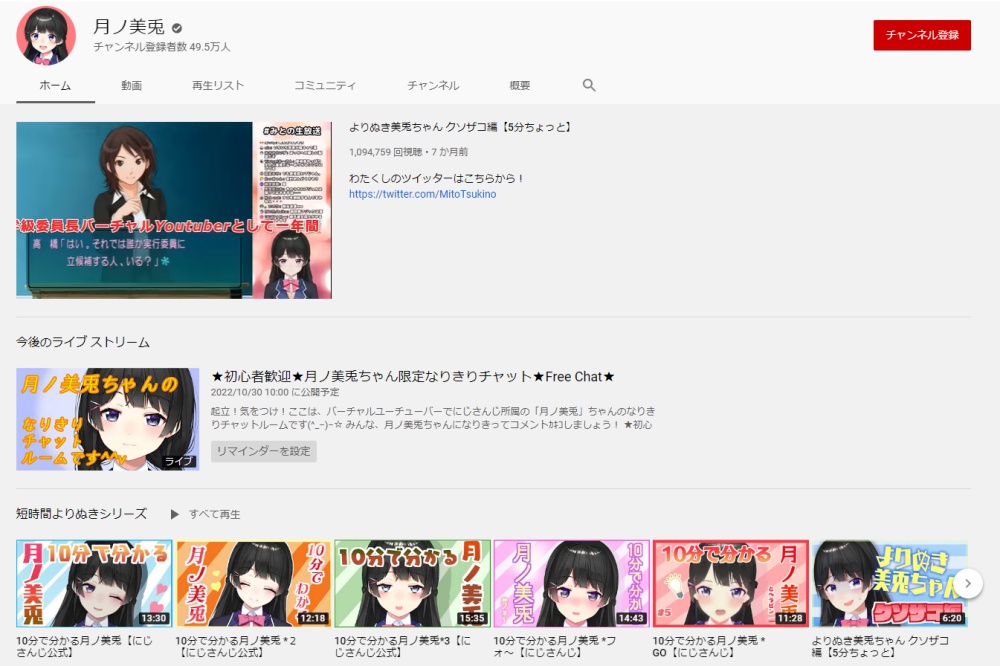The height and width of the screenshot is (666, 1000).
Task: Open the チャンネル tab
Action: point(433,85)
